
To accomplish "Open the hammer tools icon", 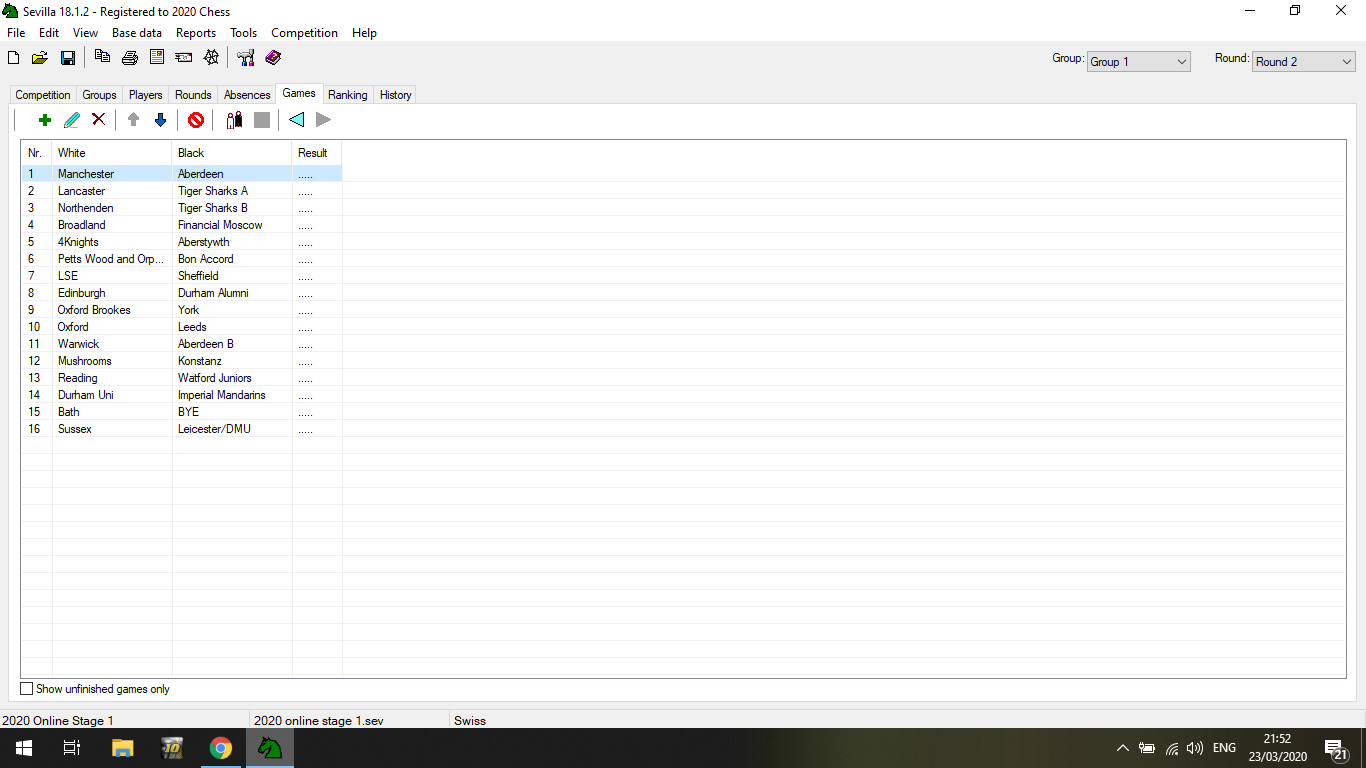I will click(x=246, y=58).
